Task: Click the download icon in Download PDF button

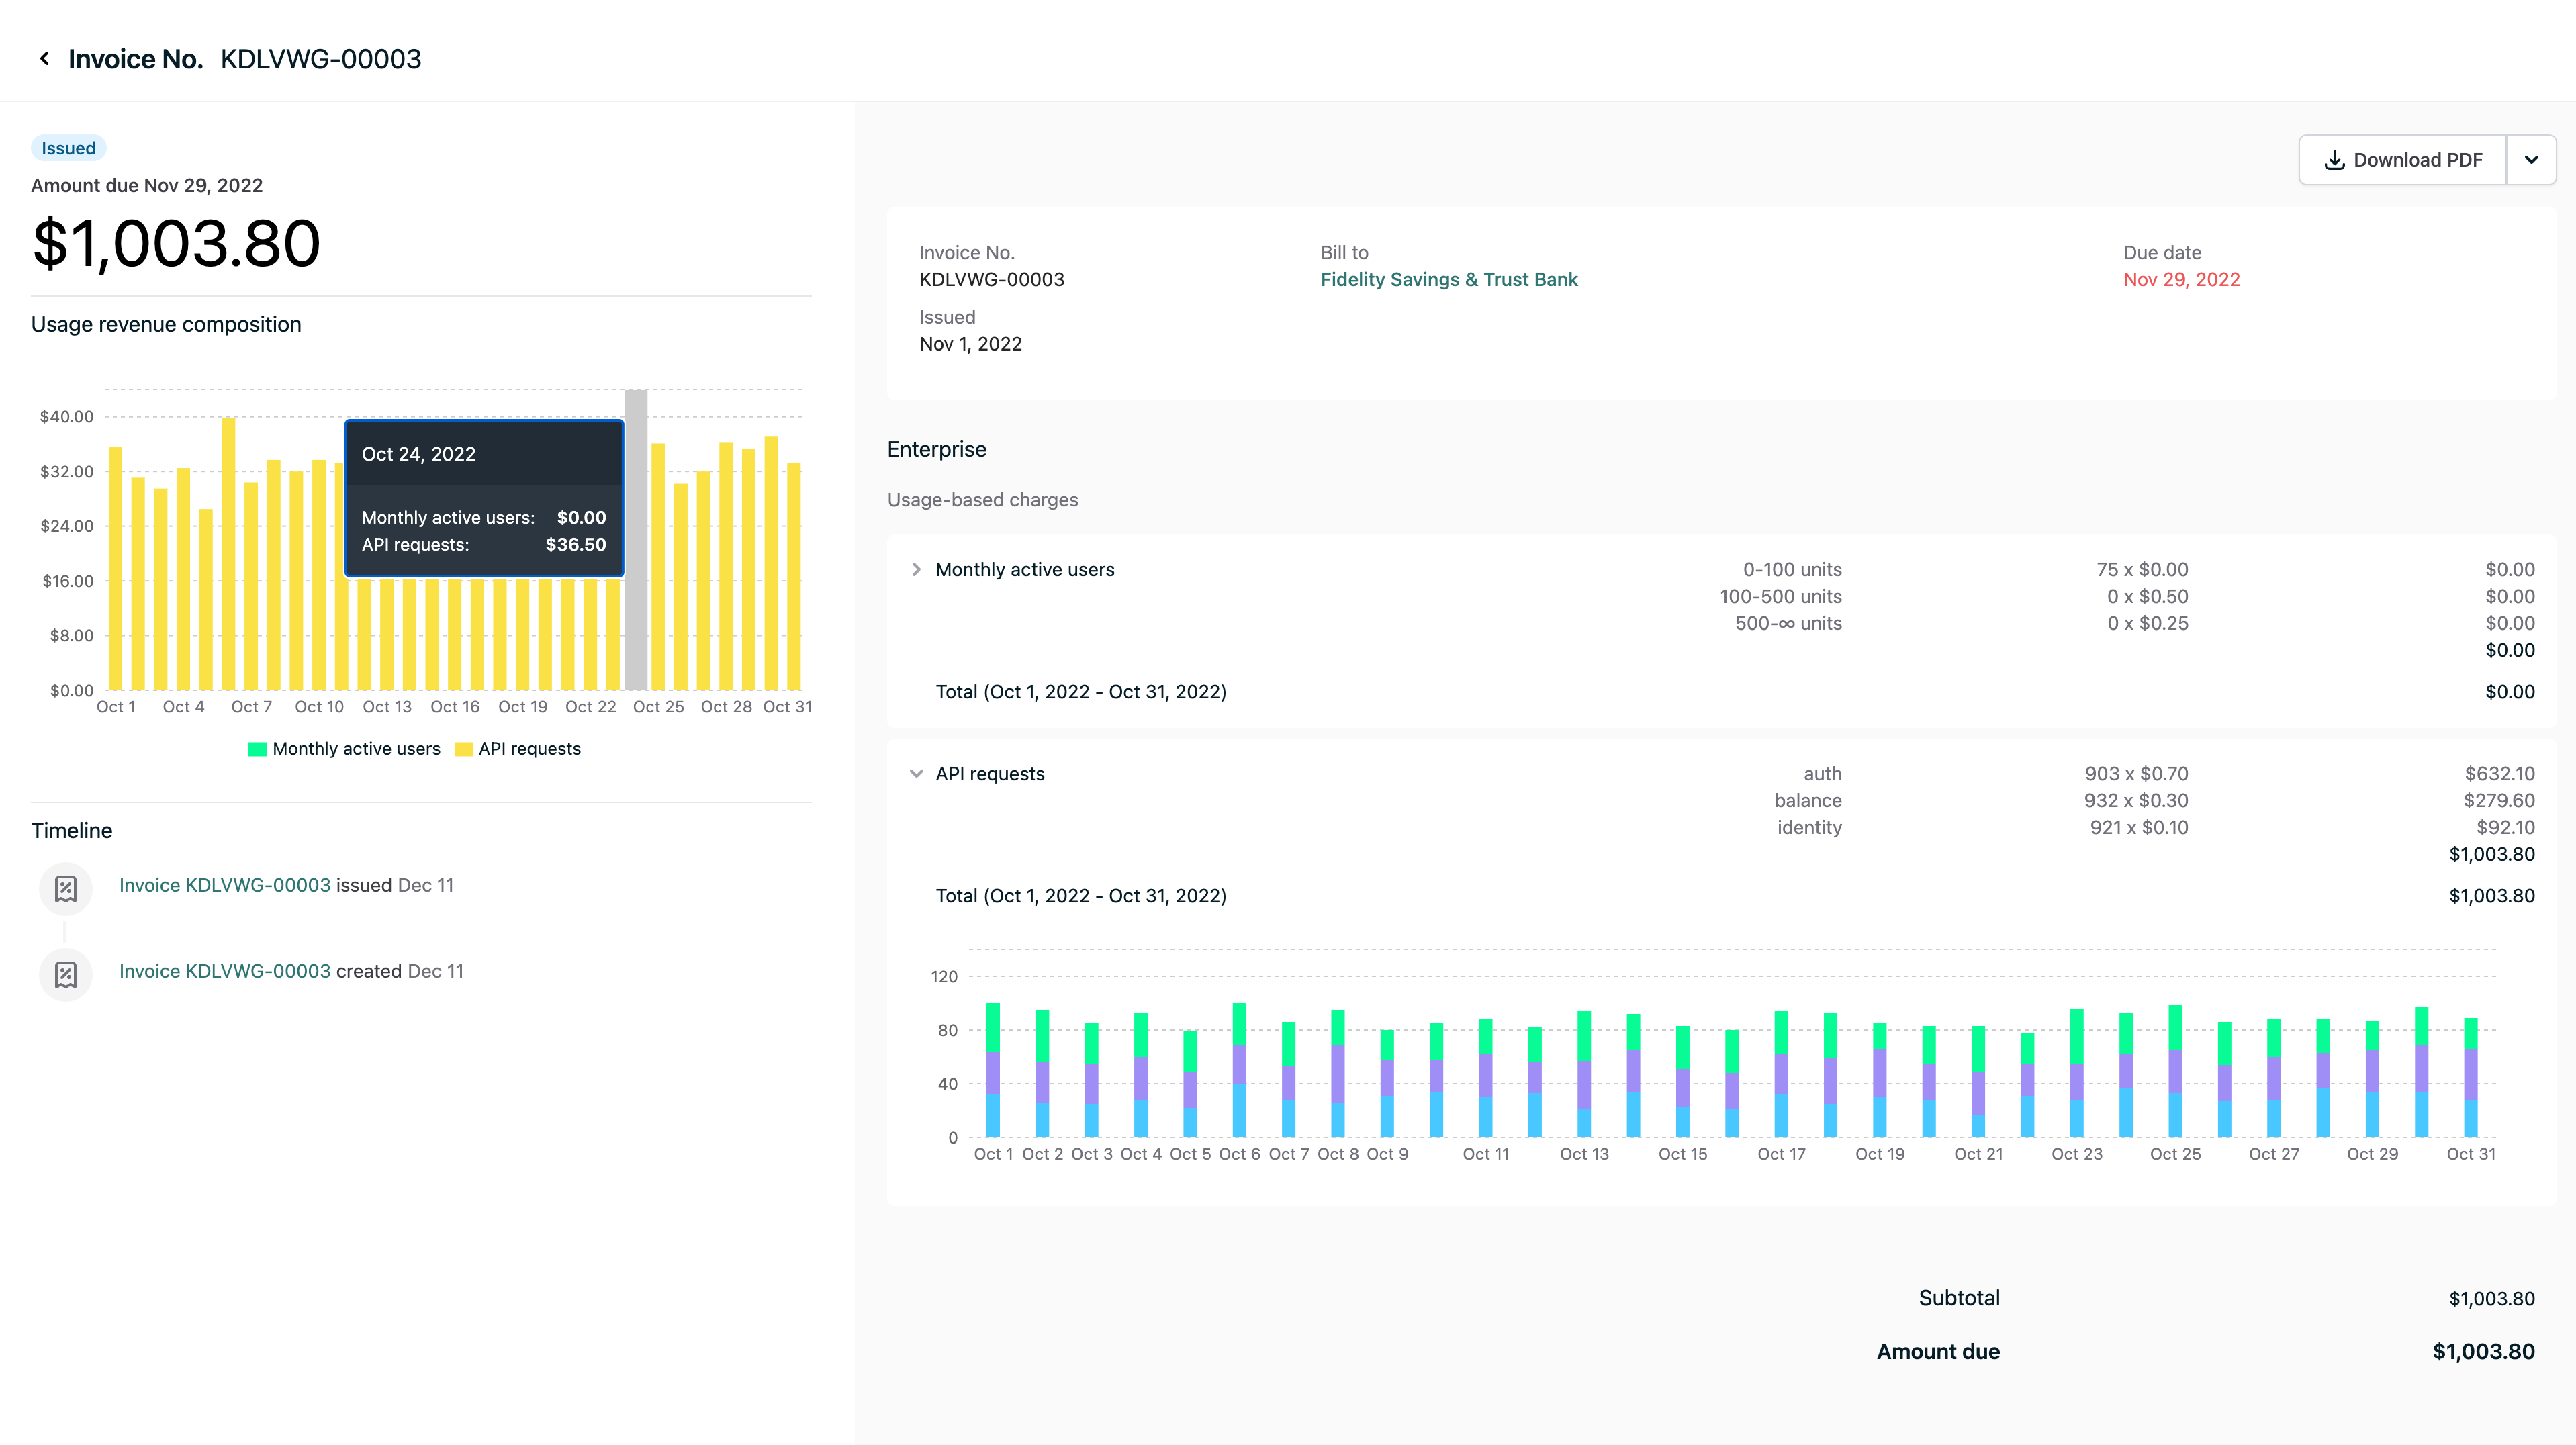Action: click(2334, 160)
